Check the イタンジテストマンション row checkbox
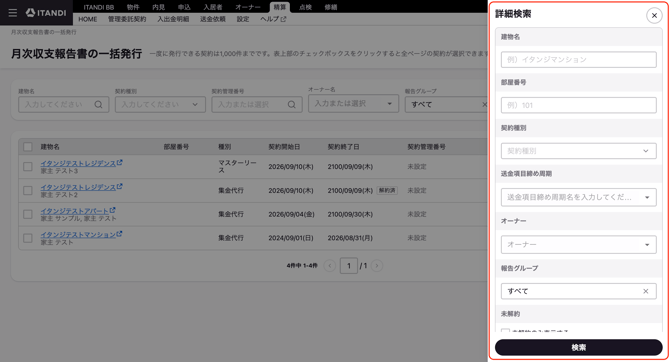This screenshot has height=362, width=670. [28, 238]
